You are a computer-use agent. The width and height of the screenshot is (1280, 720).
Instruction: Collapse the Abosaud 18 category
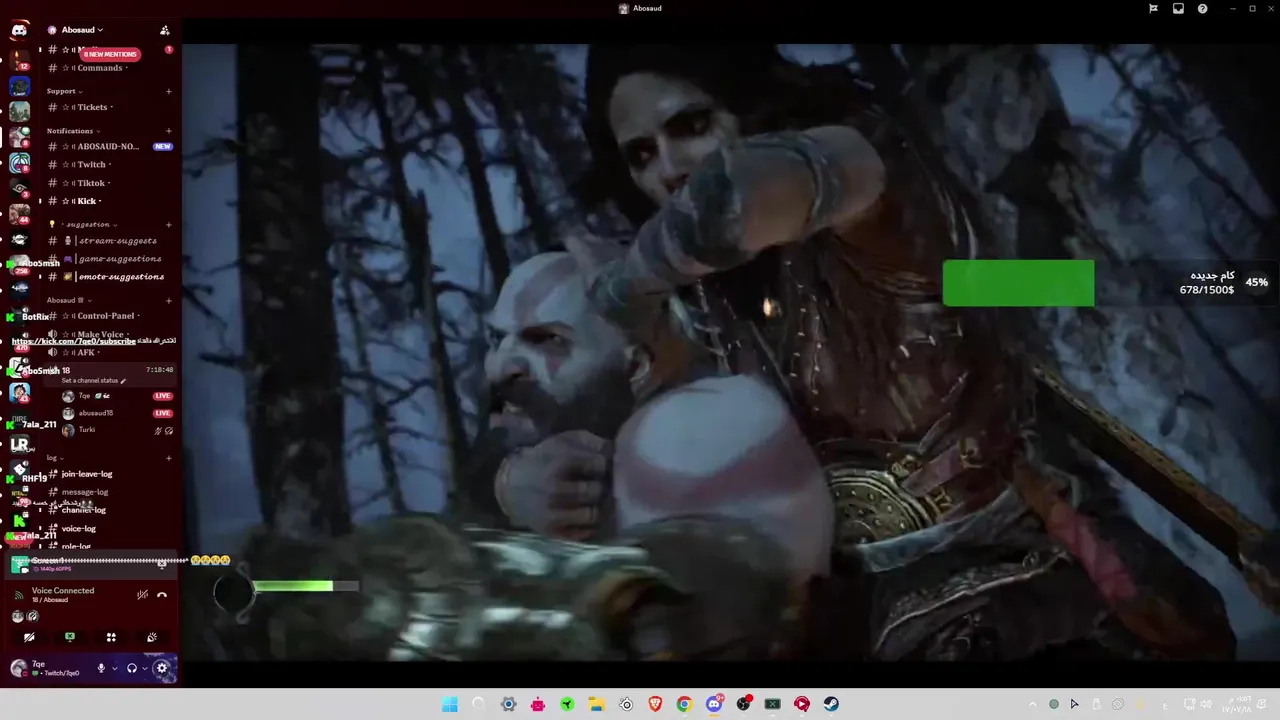pos(68,300)
